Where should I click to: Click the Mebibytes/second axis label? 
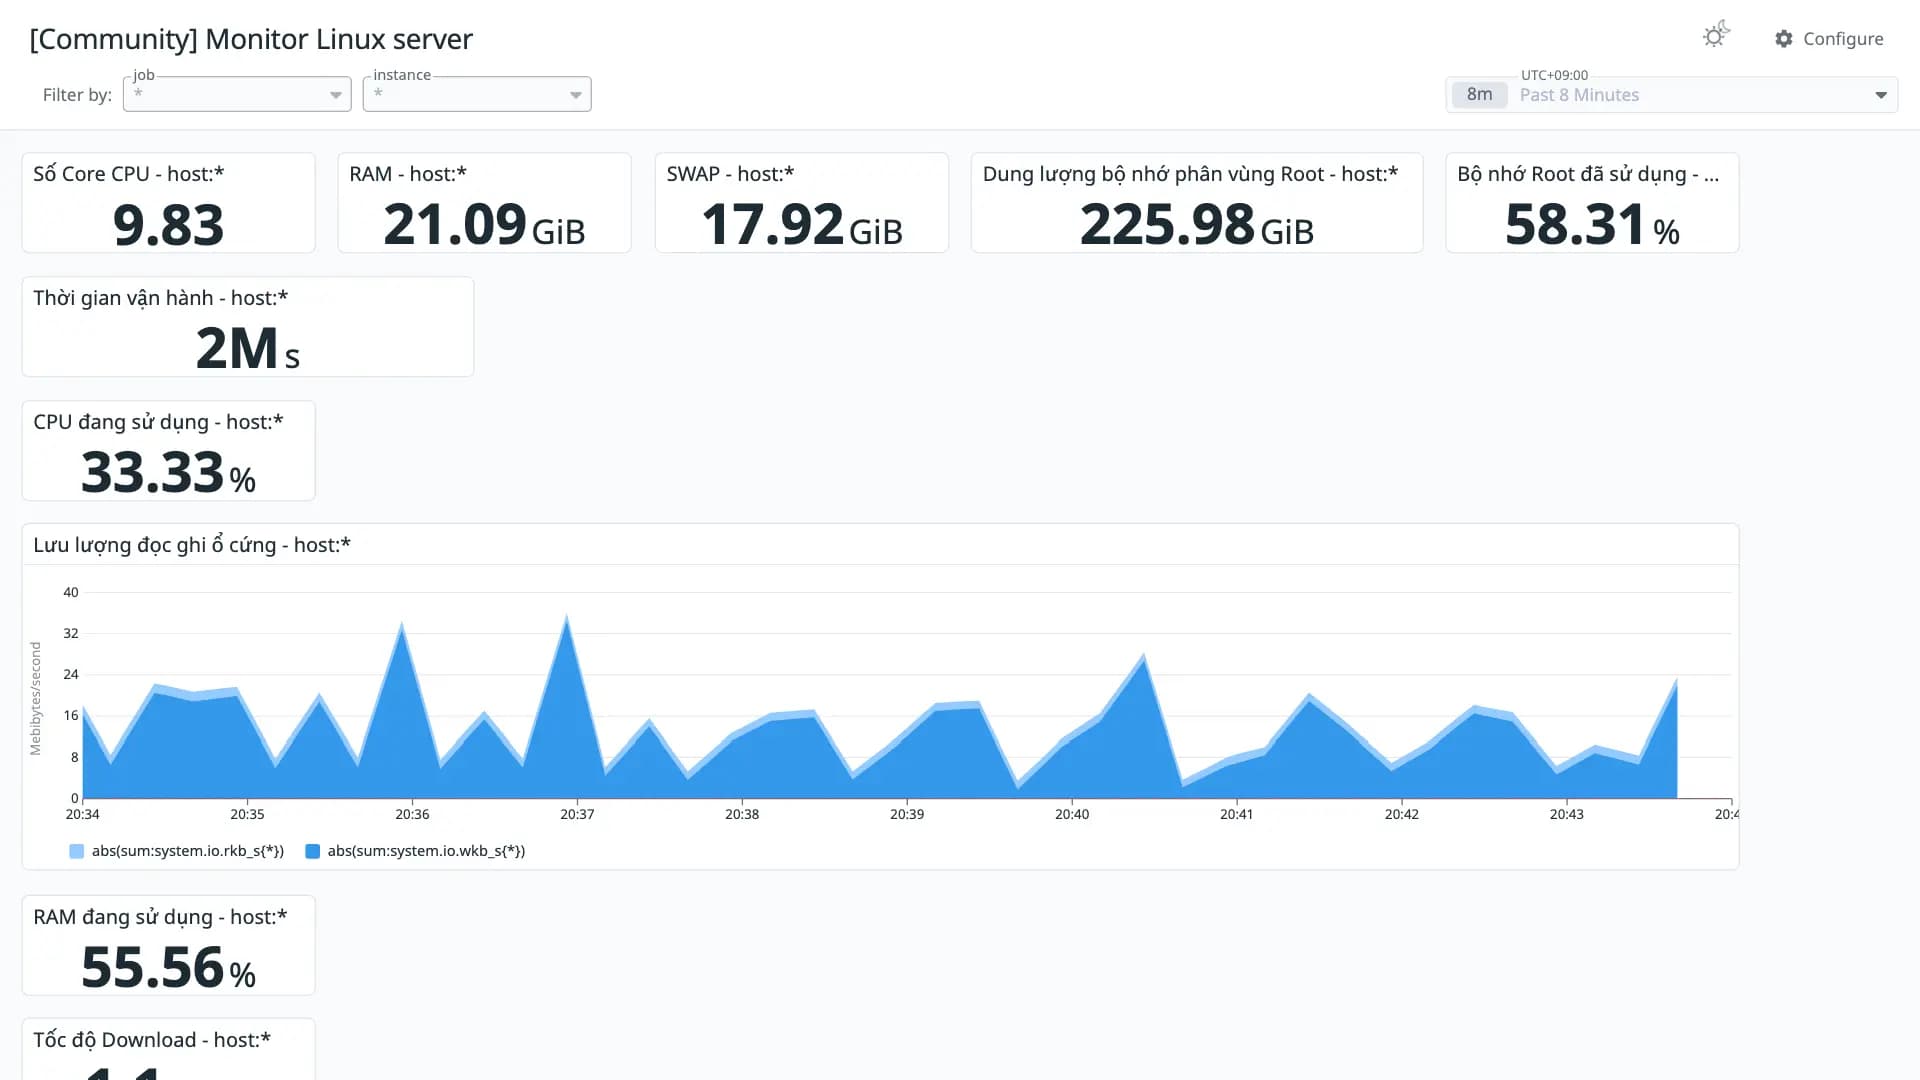(36, 698)
